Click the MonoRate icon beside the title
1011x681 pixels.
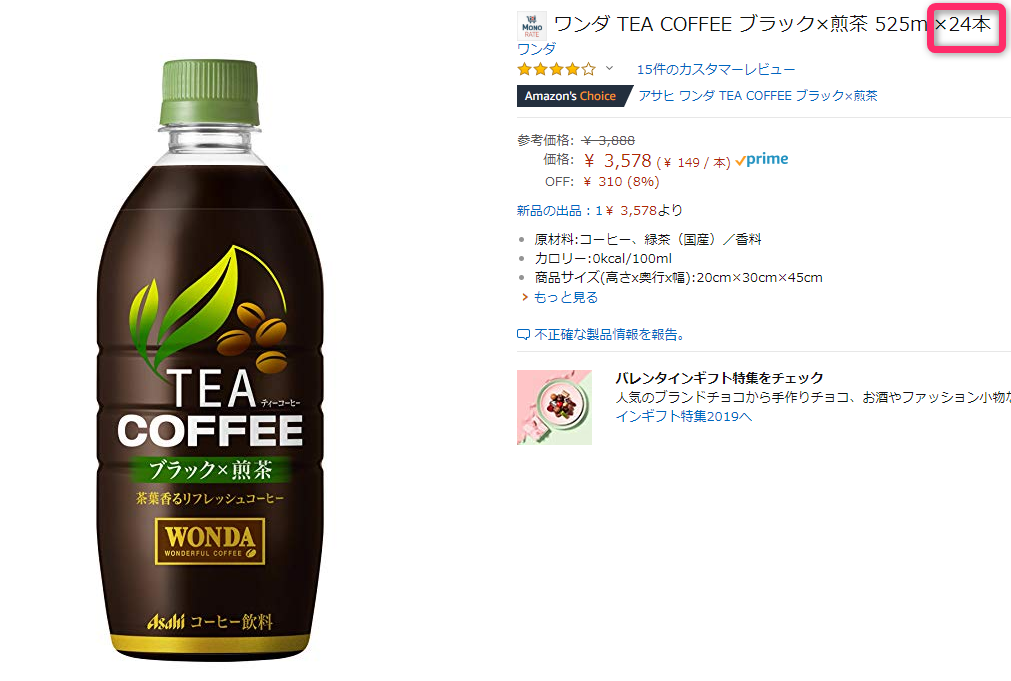point(532,26)
